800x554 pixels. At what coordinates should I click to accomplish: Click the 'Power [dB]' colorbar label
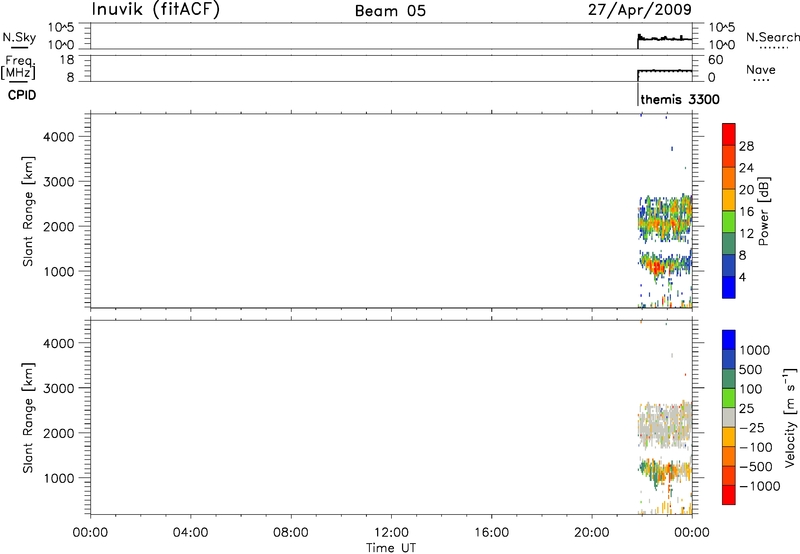click(763, 211)
